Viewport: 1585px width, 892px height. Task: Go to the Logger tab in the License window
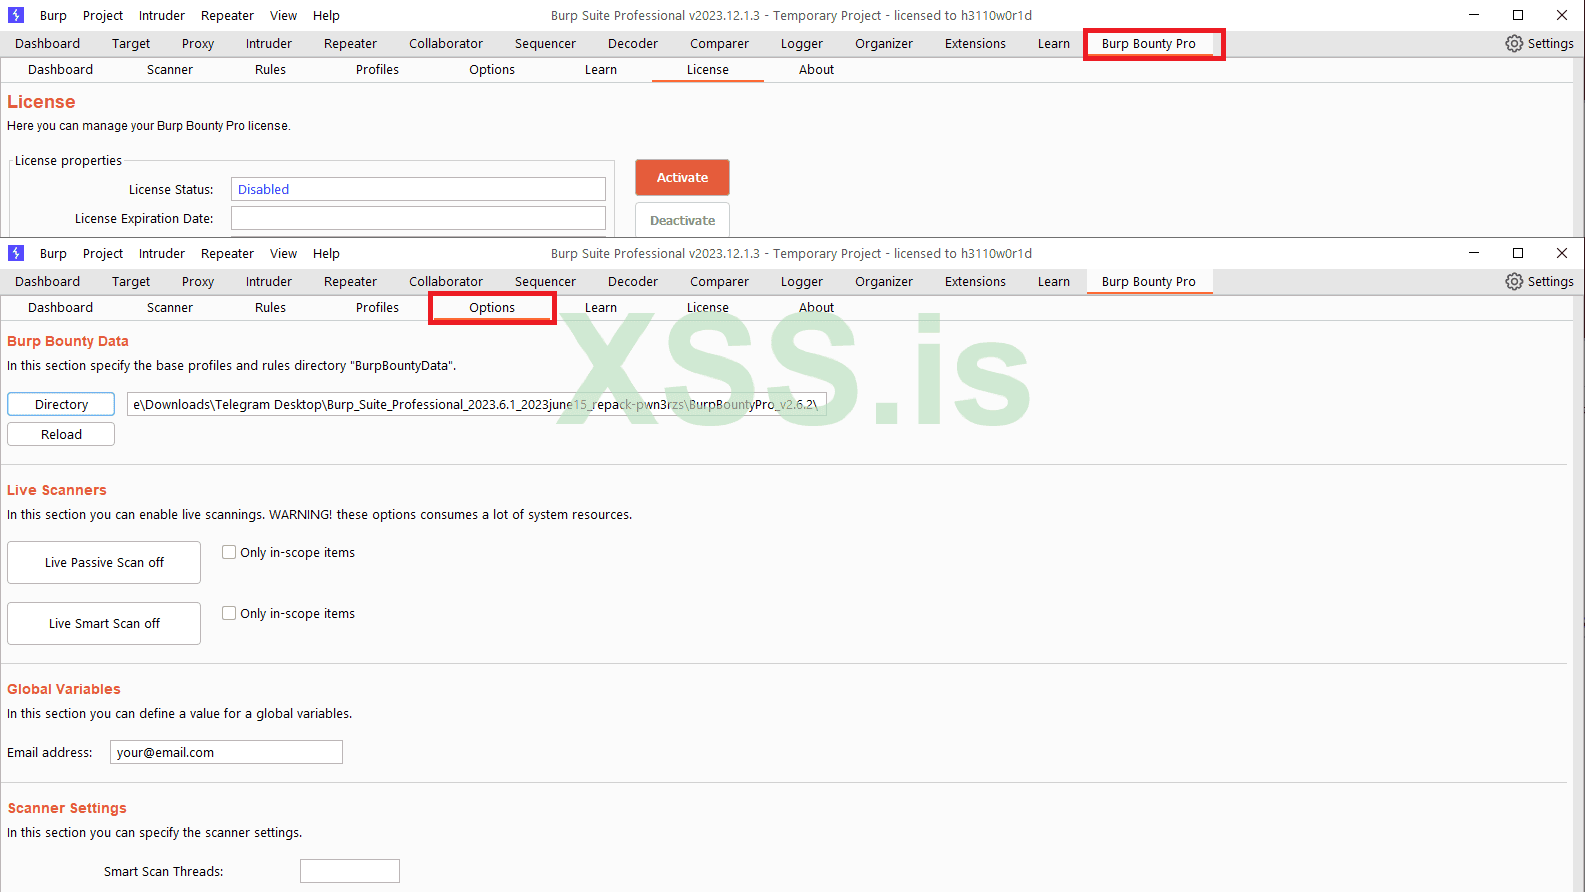[802, 43]
